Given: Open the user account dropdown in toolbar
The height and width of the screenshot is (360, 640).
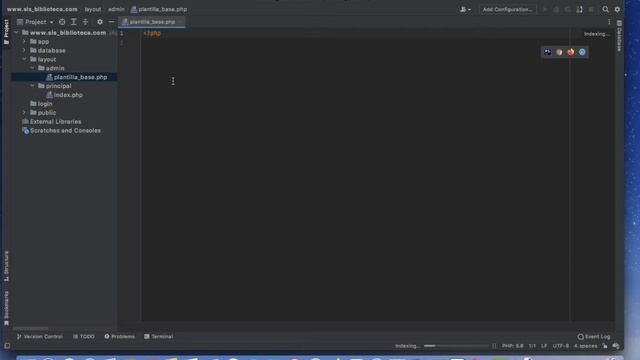Looking at the screenshot, I should click(465, 9).
